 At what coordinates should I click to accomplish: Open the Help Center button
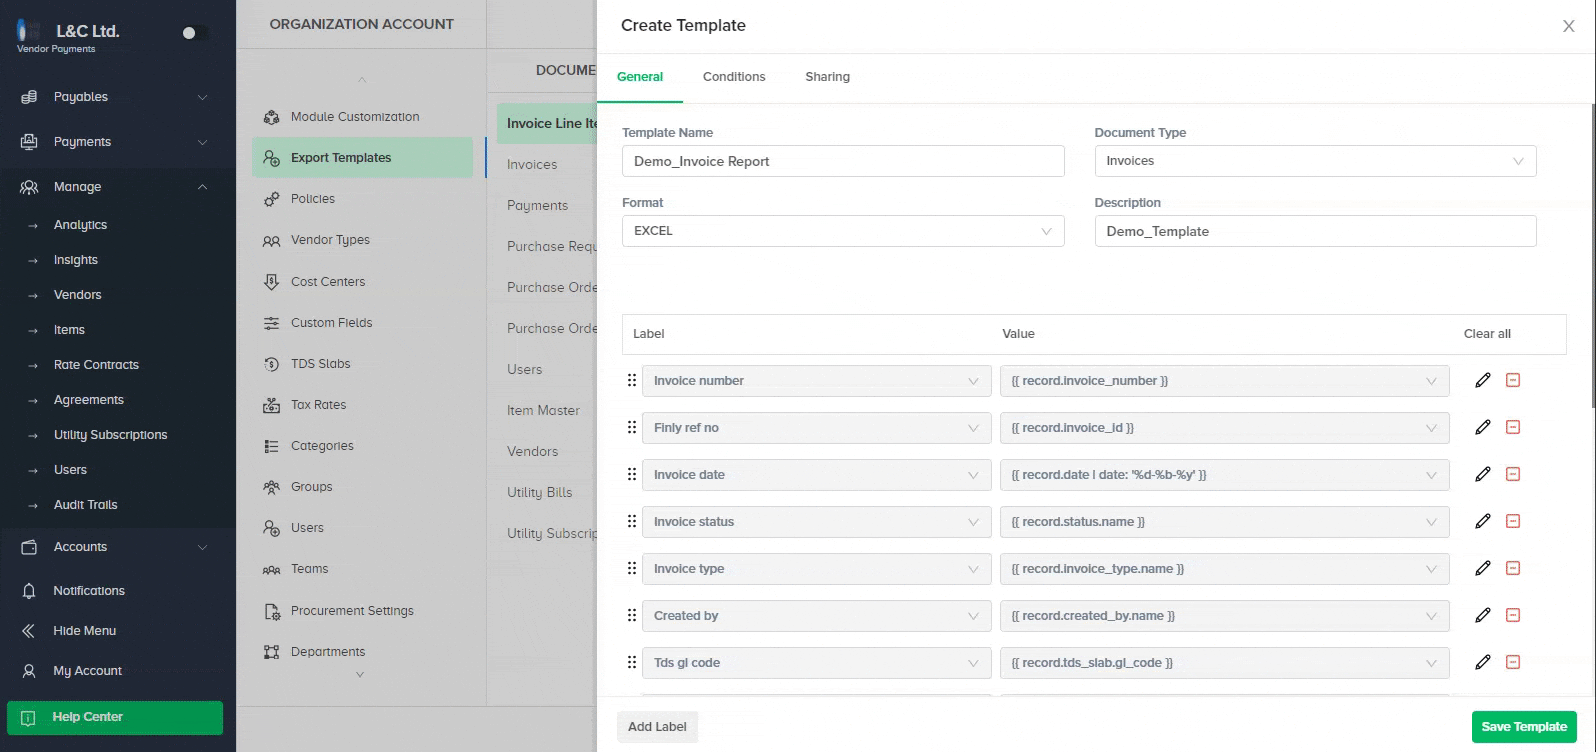pyautogui.click(x=115, y=717)
